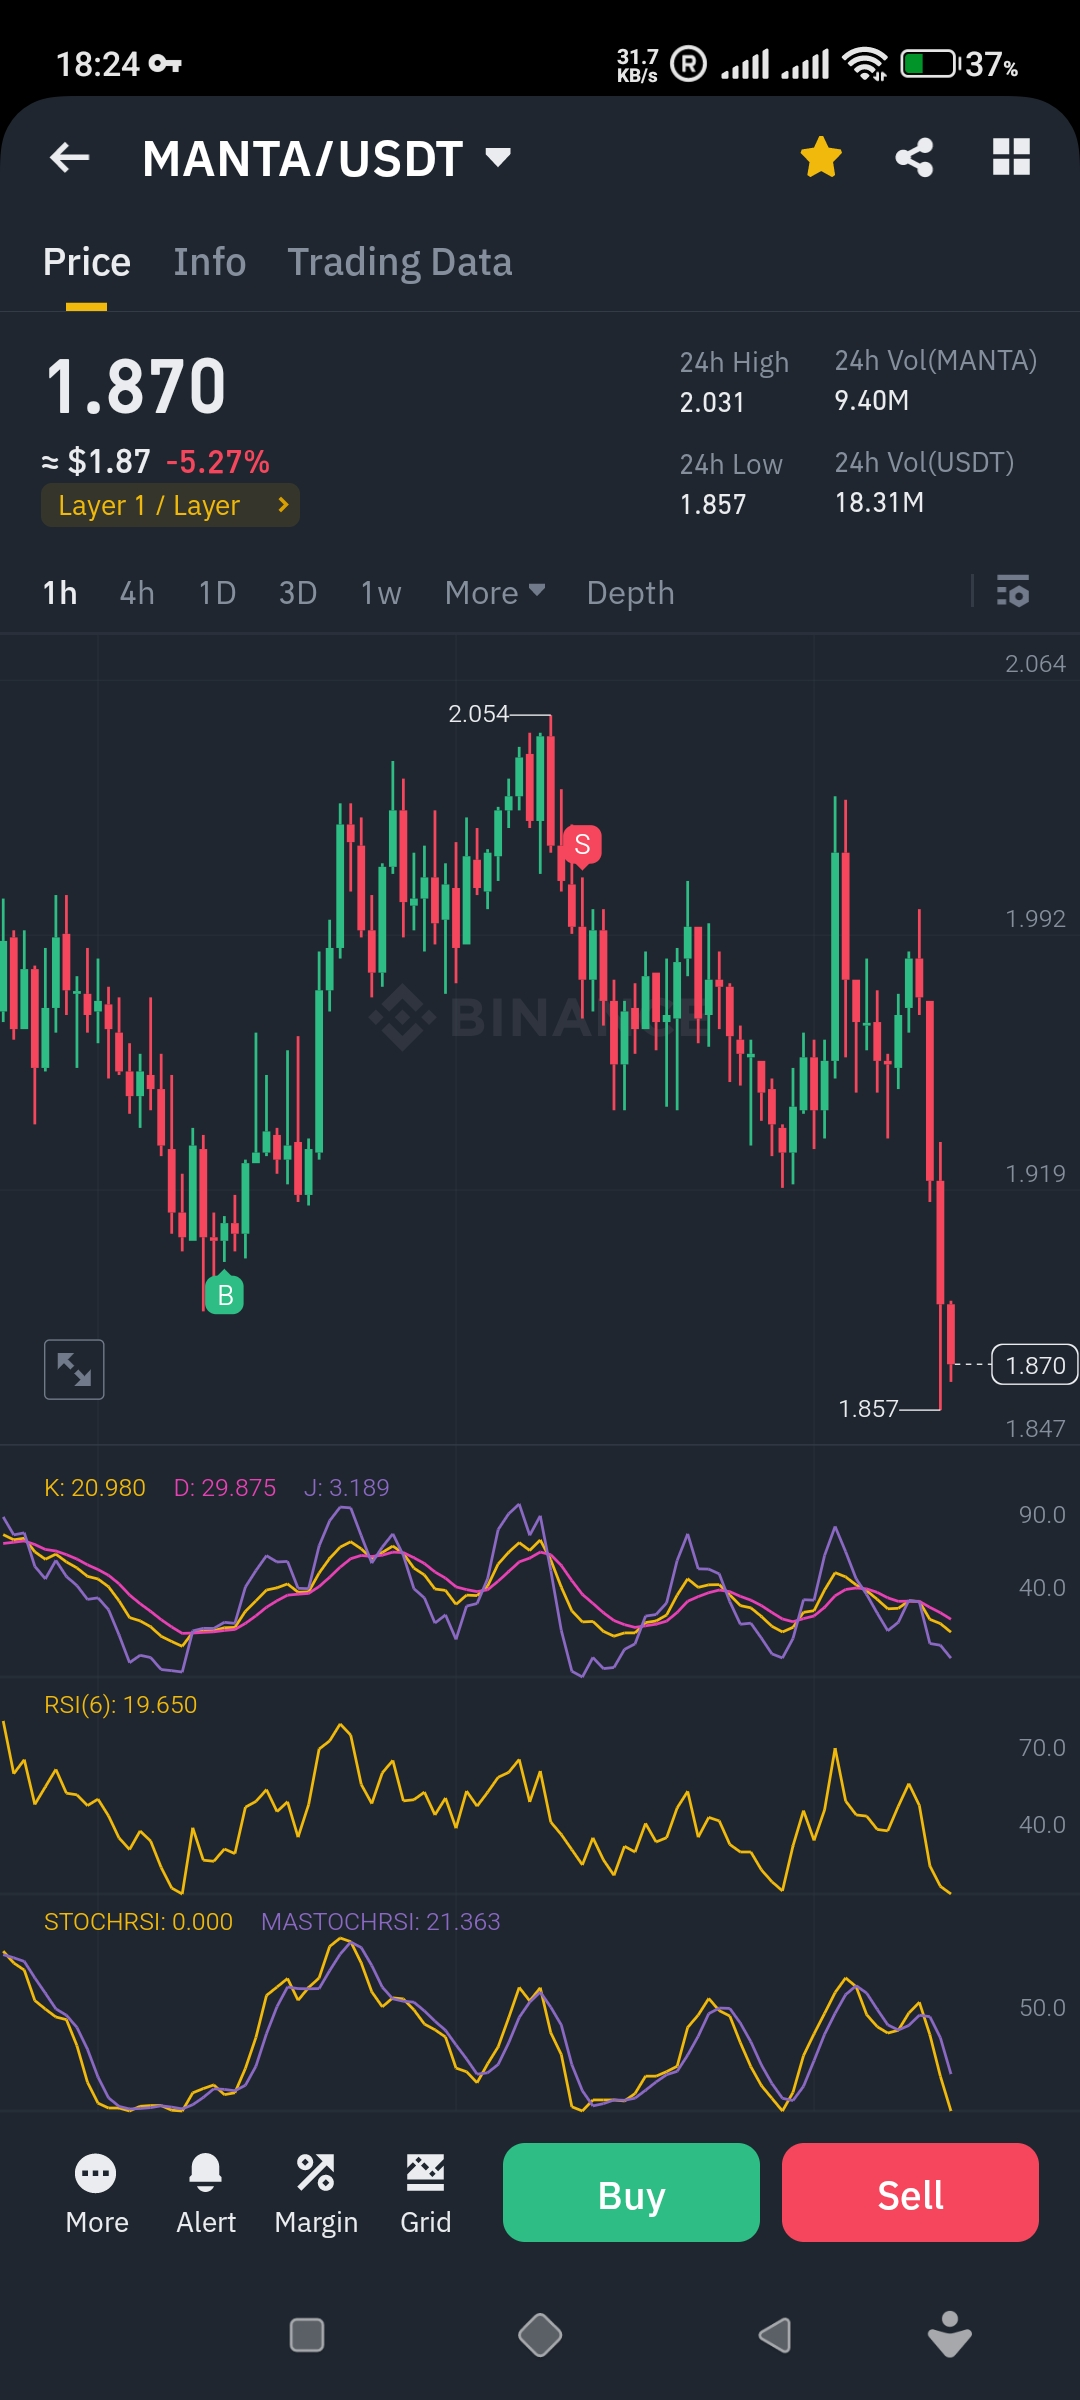Tap the D: 29.875 KDJ value

click(225, 1488)
